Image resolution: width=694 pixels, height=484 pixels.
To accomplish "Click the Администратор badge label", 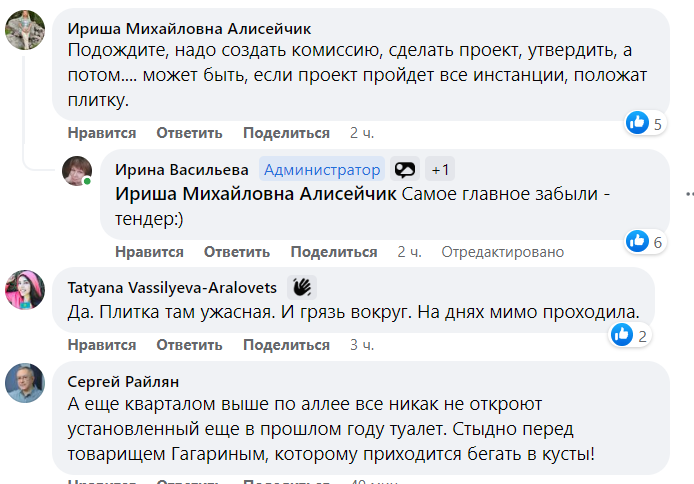I will [322, 170].
